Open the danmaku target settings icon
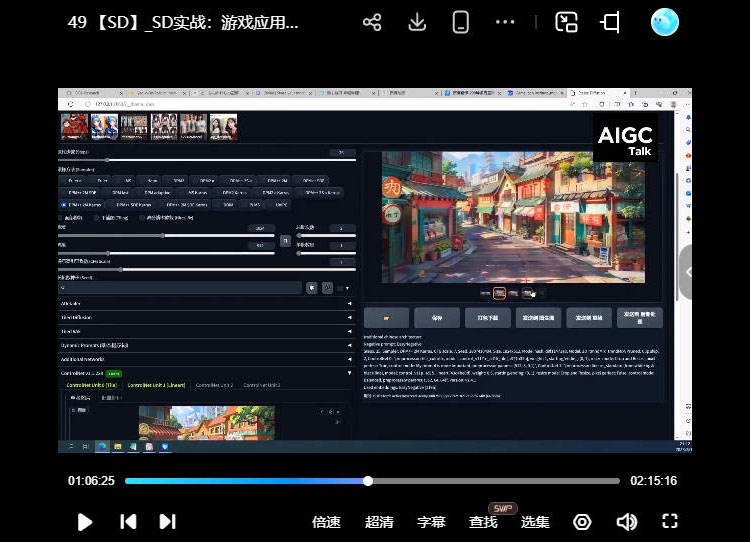 click(582, 521)
